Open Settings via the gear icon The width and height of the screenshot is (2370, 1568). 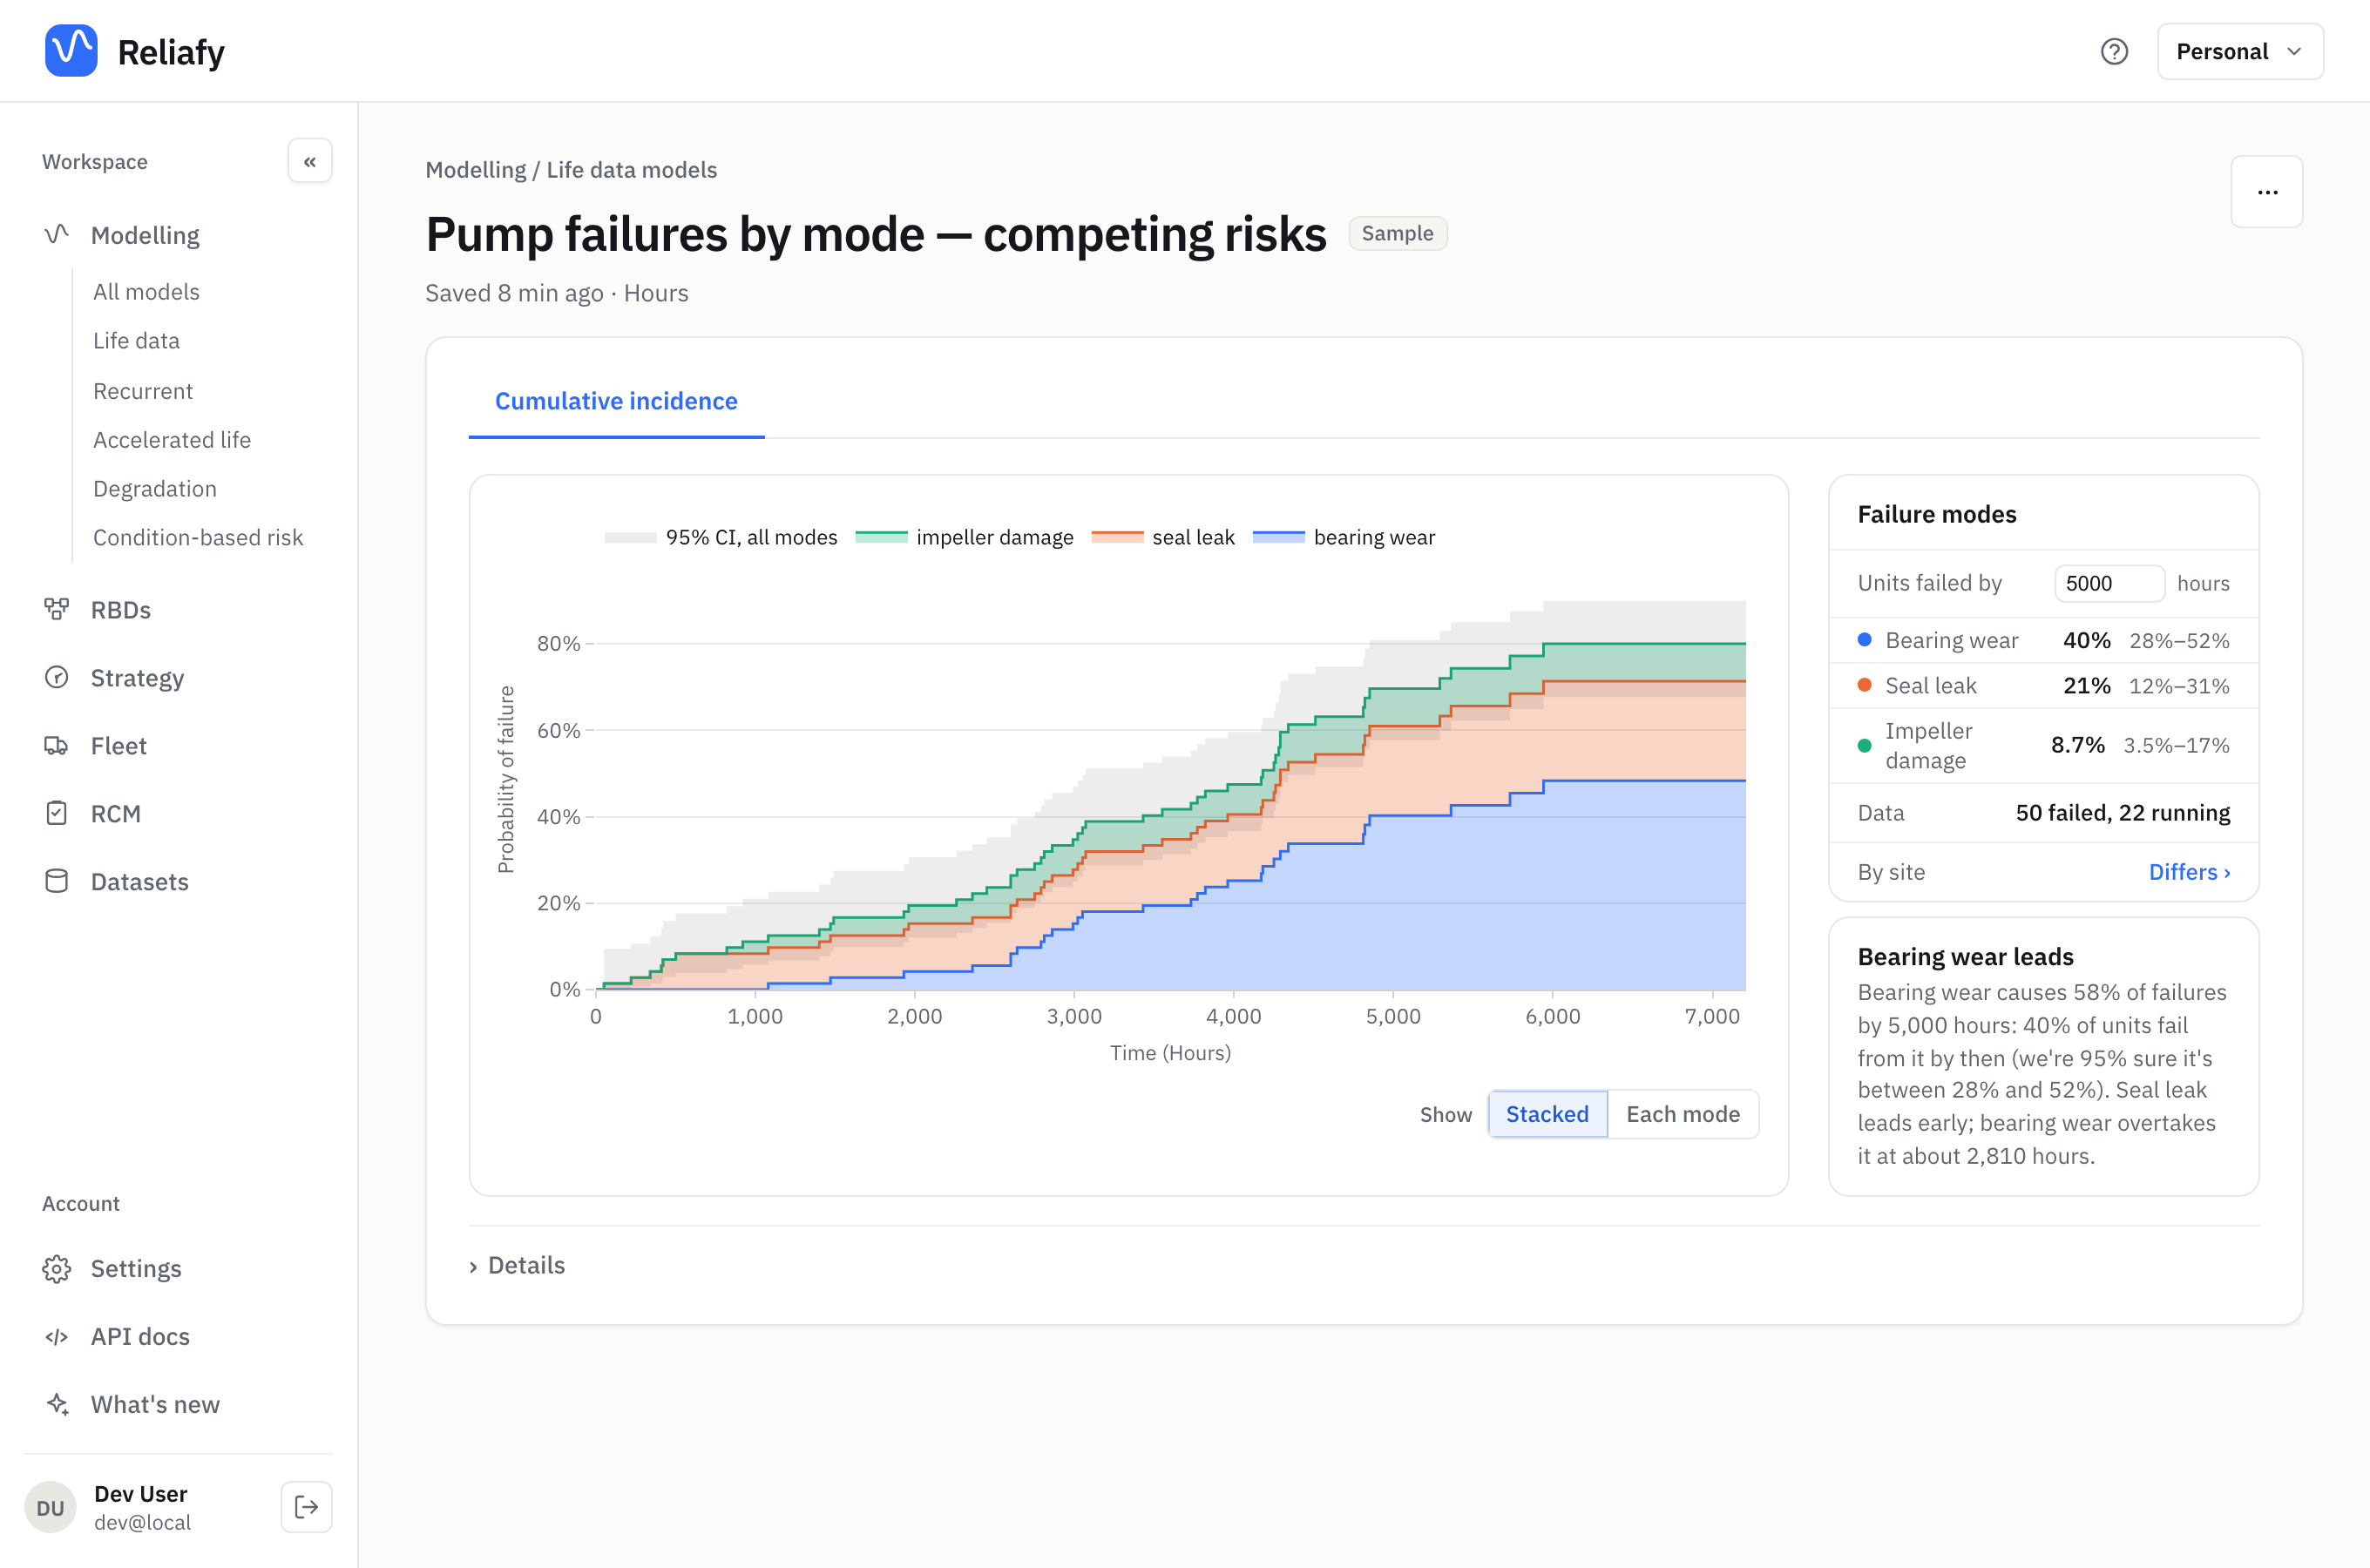(57, 1268)
